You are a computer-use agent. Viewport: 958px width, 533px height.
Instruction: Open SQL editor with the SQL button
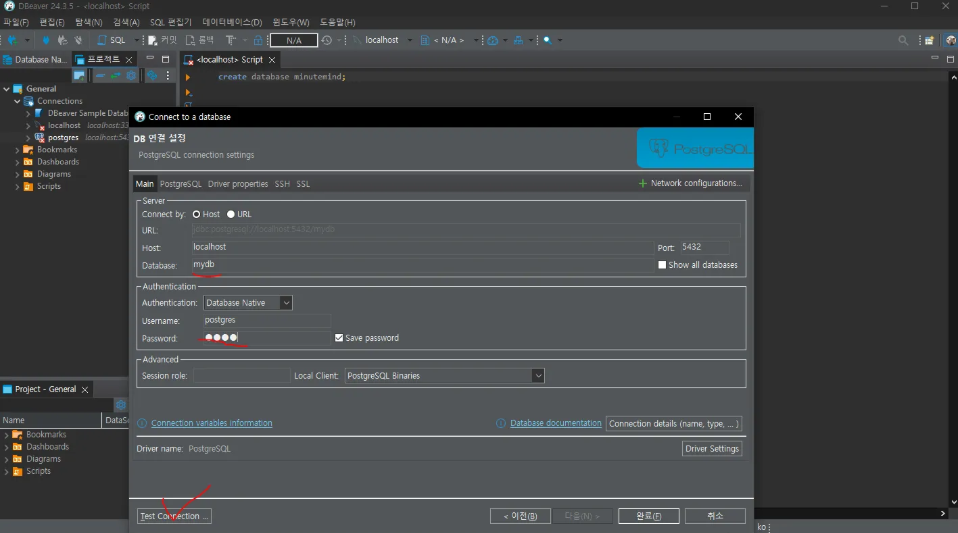click(x=112, y=40)
